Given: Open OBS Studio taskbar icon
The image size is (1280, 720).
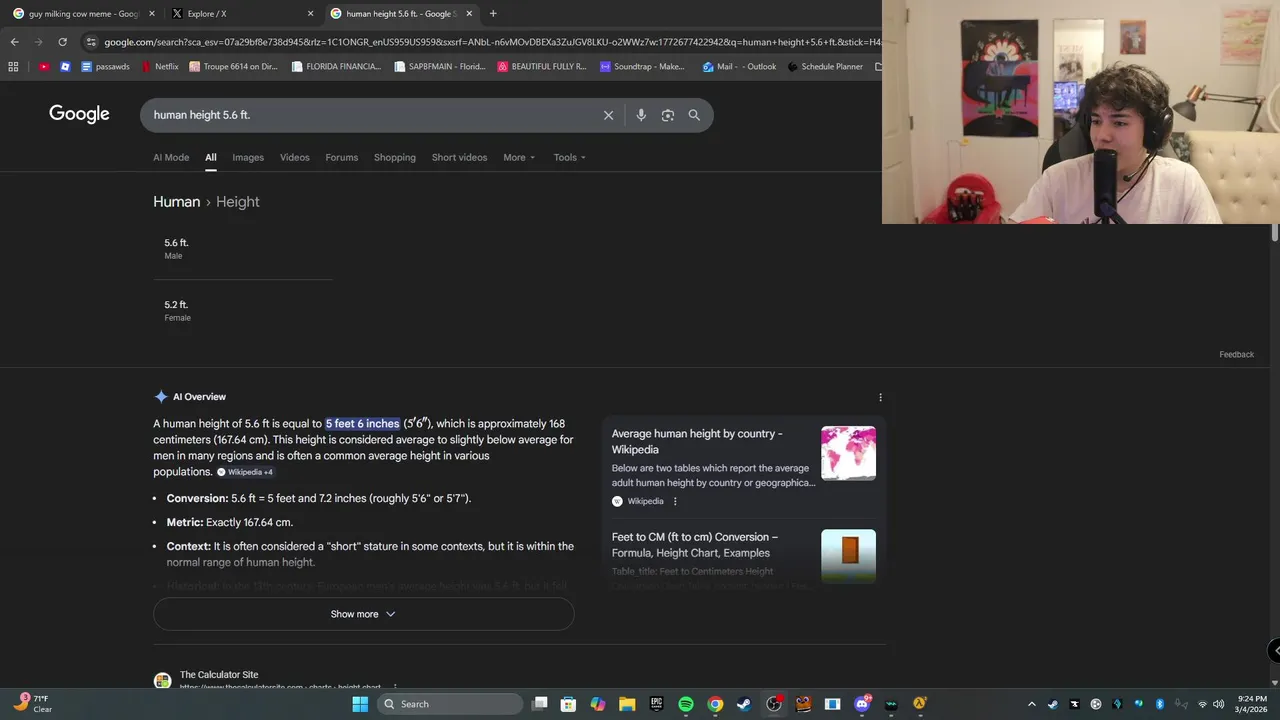Looking at the screenshot, I should [x=774, y=704].
